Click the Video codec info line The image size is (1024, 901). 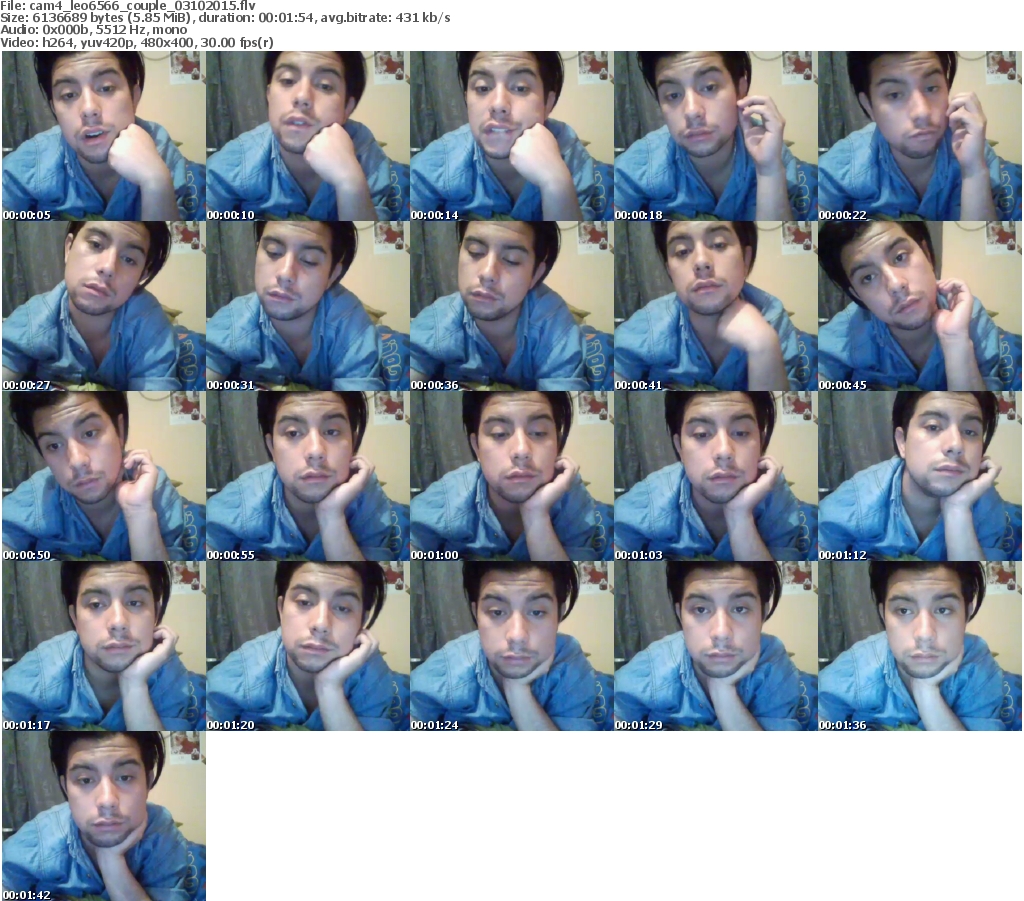point(136,42)
